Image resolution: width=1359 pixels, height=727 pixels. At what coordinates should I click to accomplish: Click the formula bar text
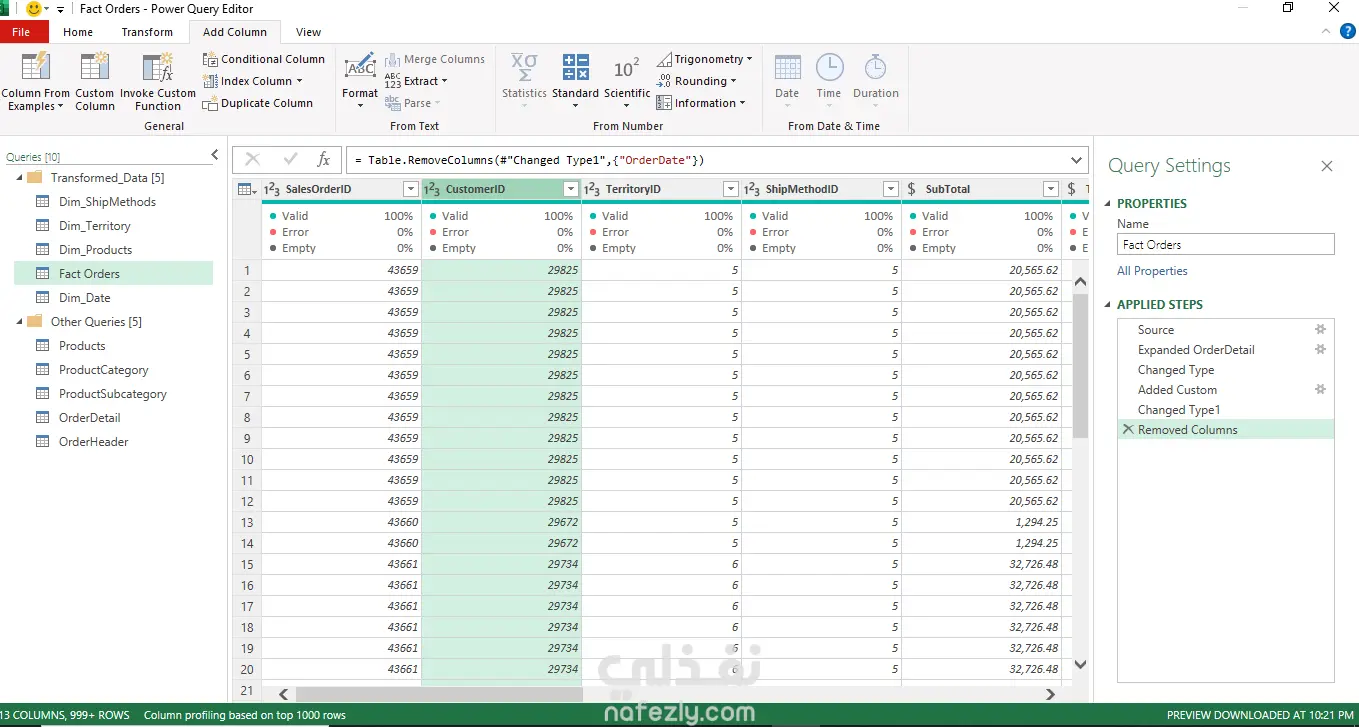click(529, 160)
